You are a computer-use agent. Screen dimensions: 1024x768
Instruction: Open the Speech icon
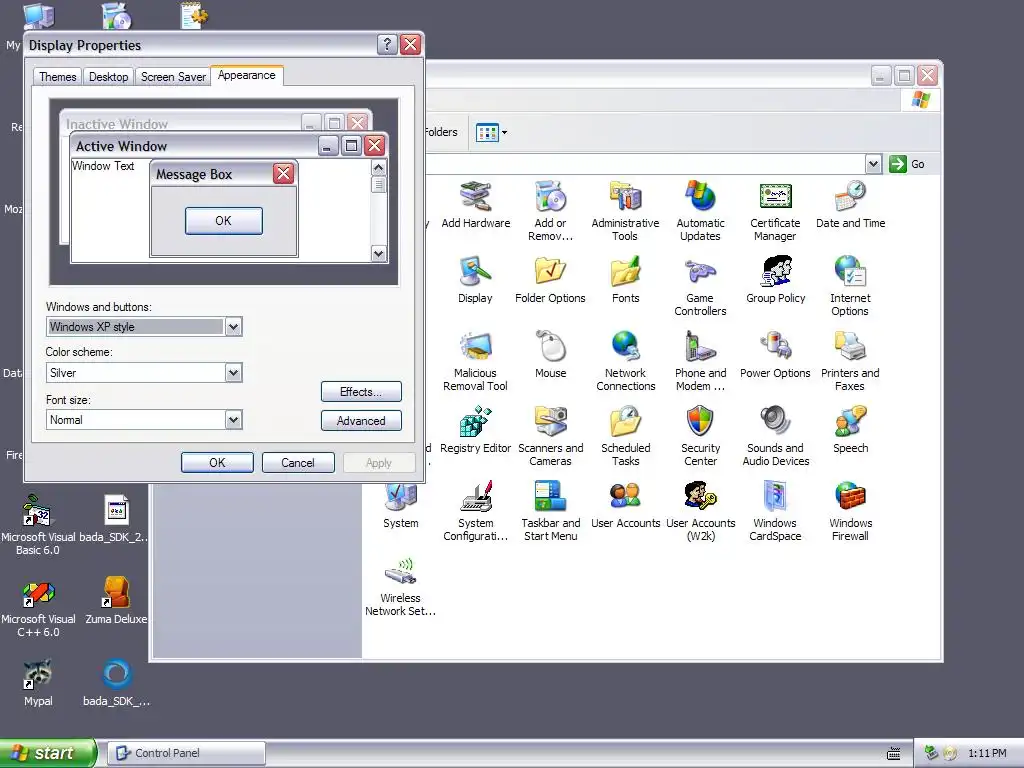coord(850,422)
